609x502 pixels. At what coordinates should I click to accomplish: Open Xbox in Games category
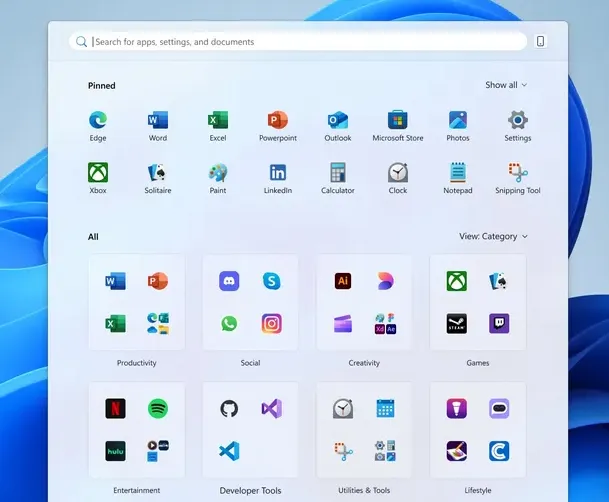tap(457, 281)
